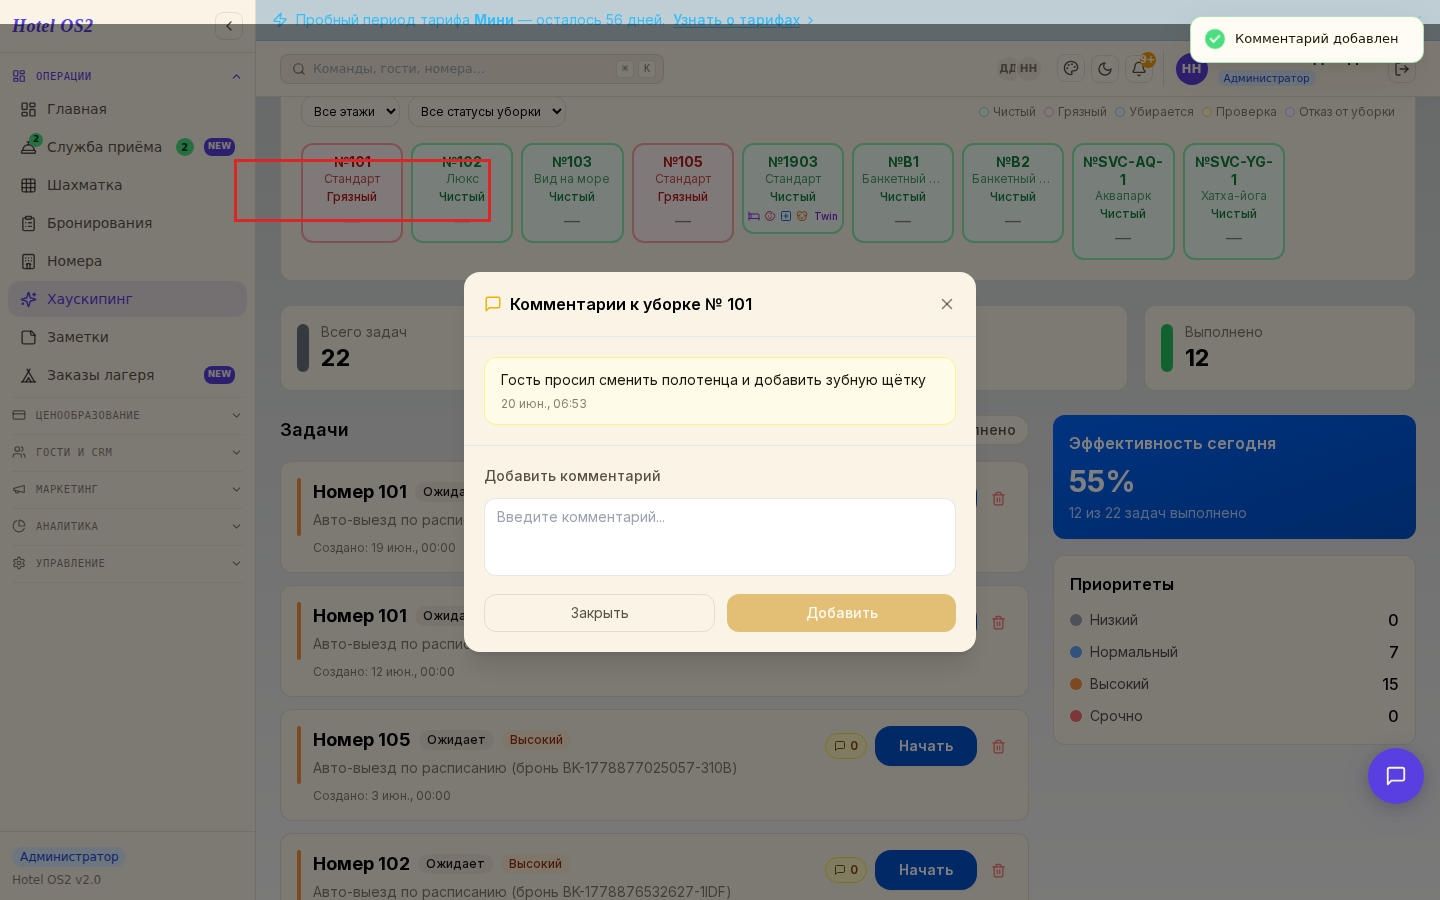Click the logout icon in the header
The width and height of the screenshot is (1440, 900).
1402,69
